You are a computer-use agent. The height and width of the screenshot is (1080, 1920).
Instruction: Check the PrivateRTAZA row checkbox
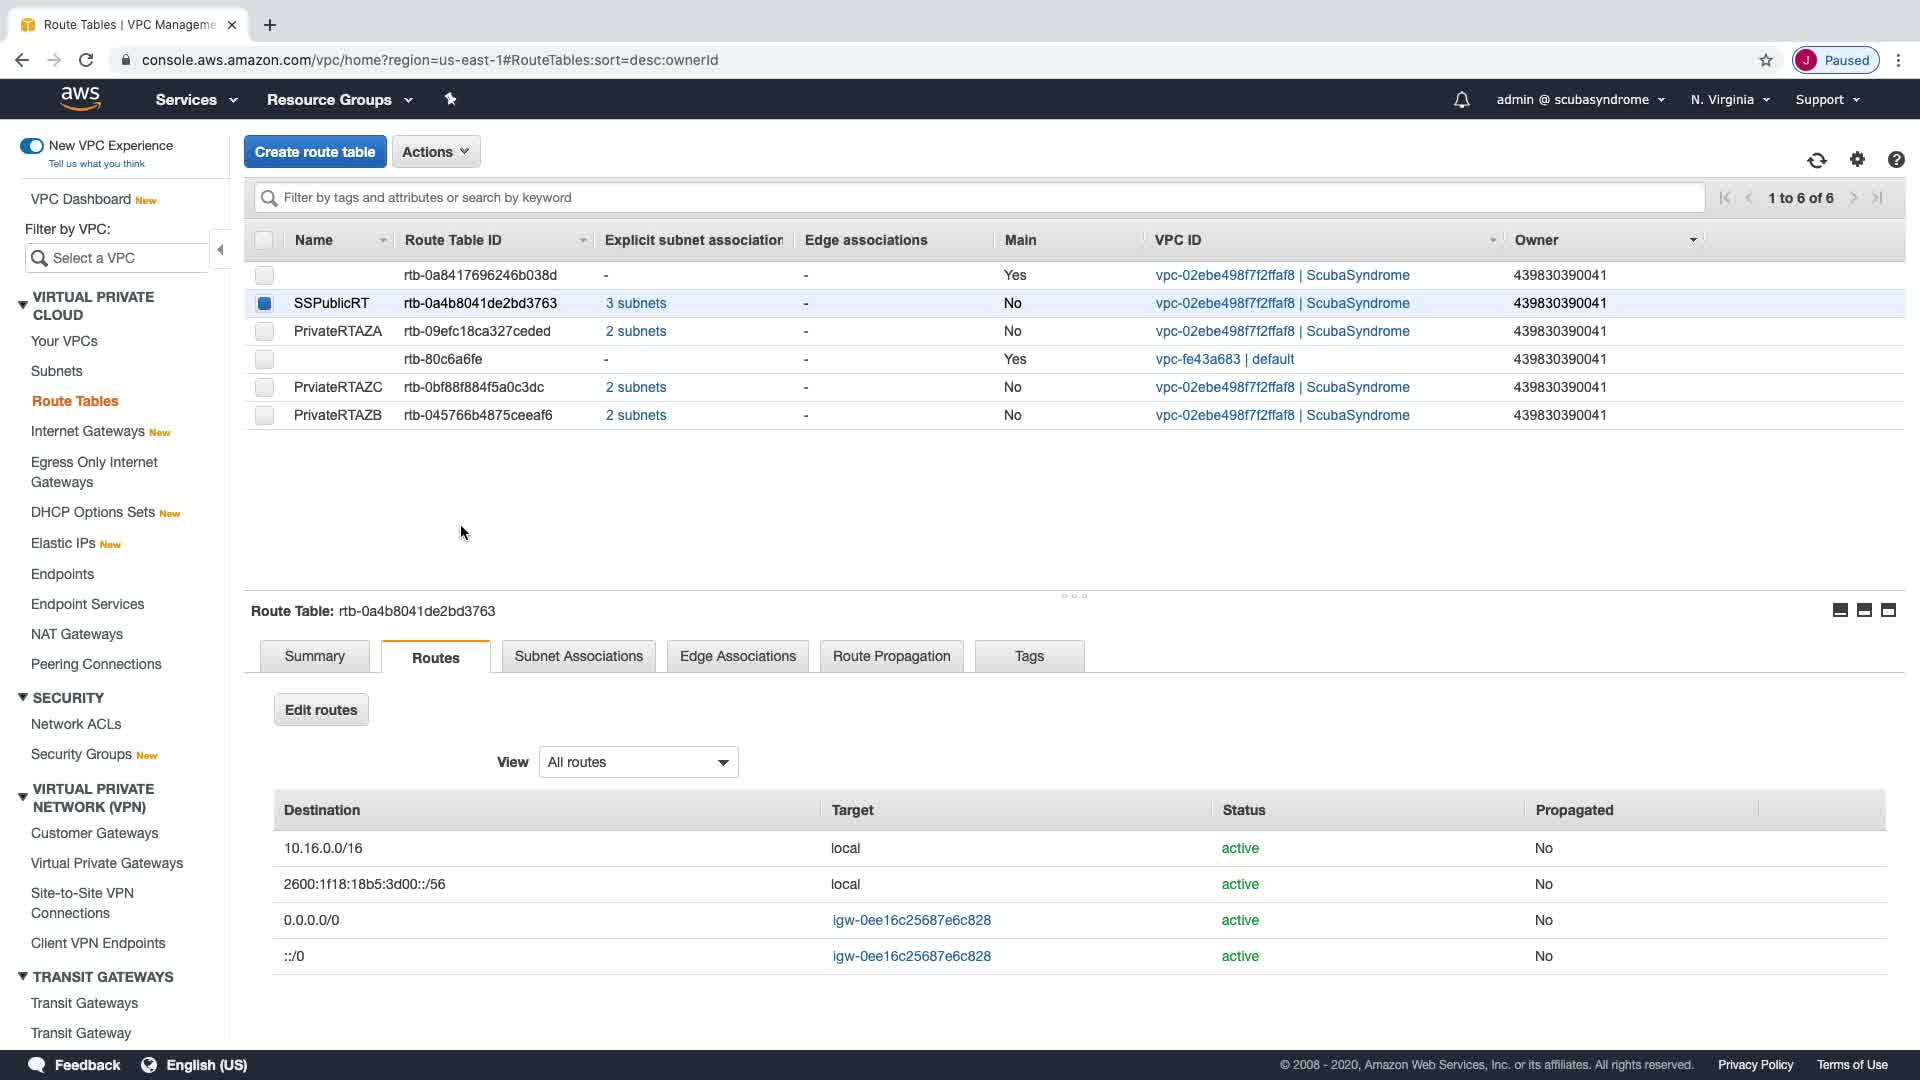[264, 331]
